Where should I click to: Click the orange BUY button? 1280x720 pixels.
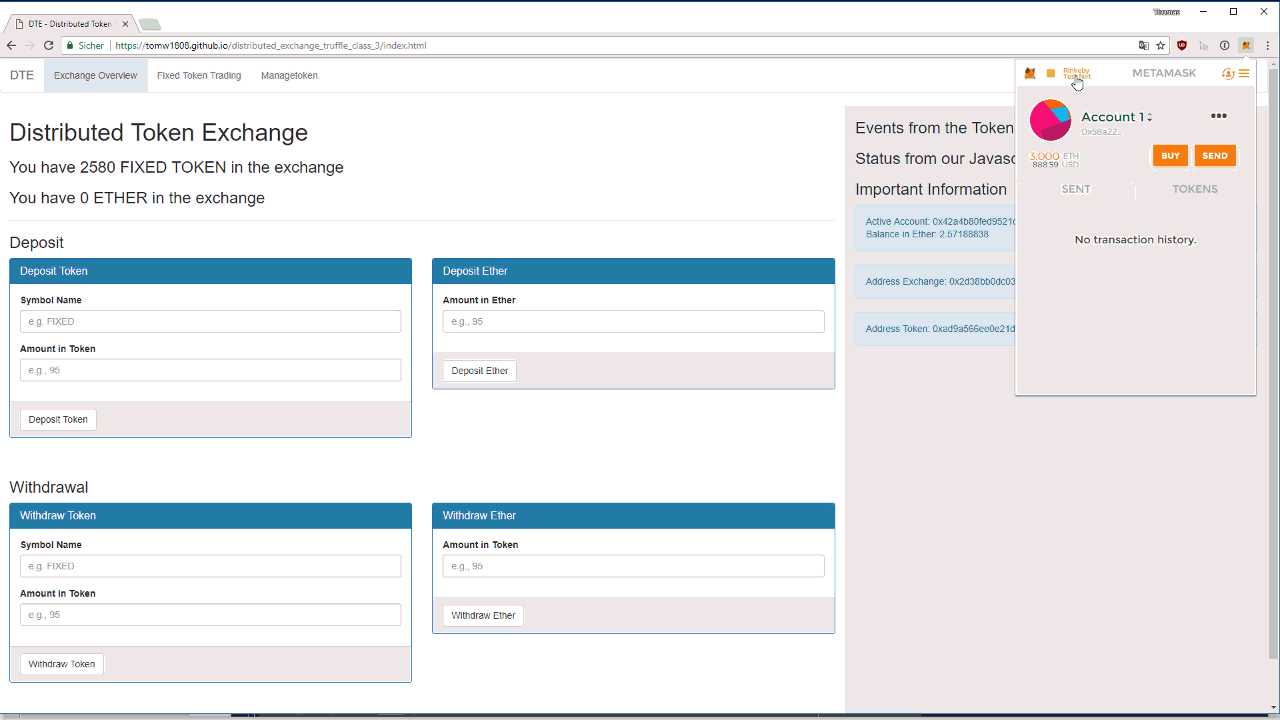pyautogui.click(x=1170, y=156)
